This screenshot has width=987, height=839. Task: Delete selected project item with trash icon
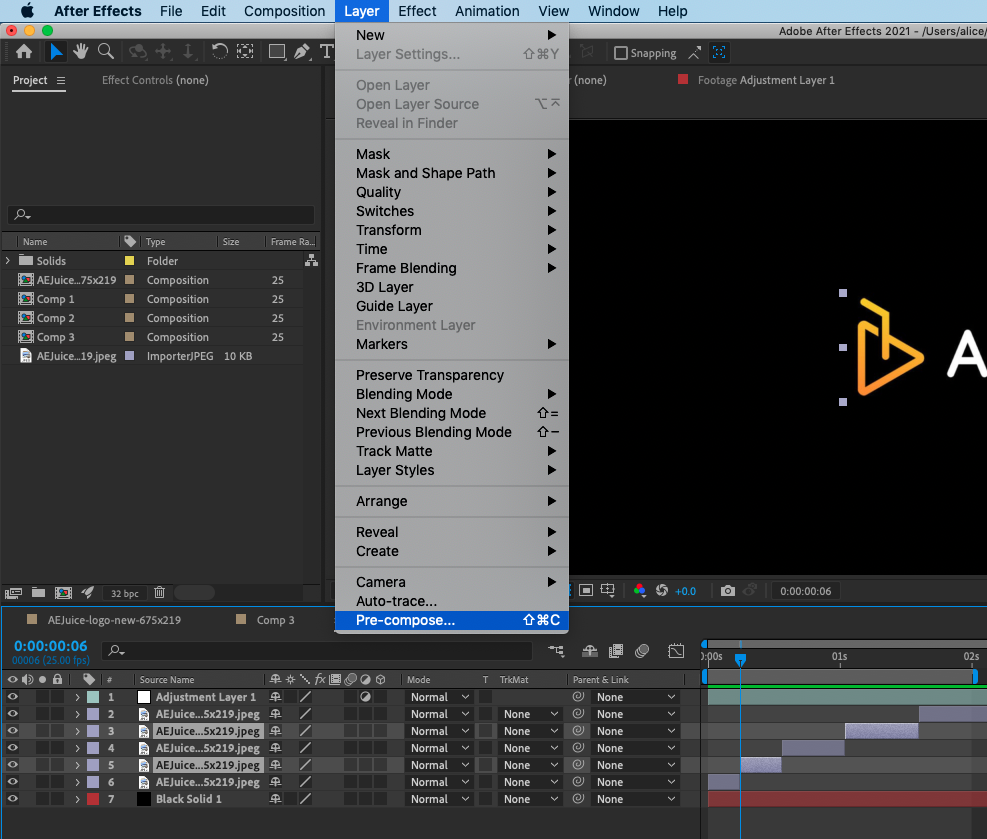pos(160,593)
